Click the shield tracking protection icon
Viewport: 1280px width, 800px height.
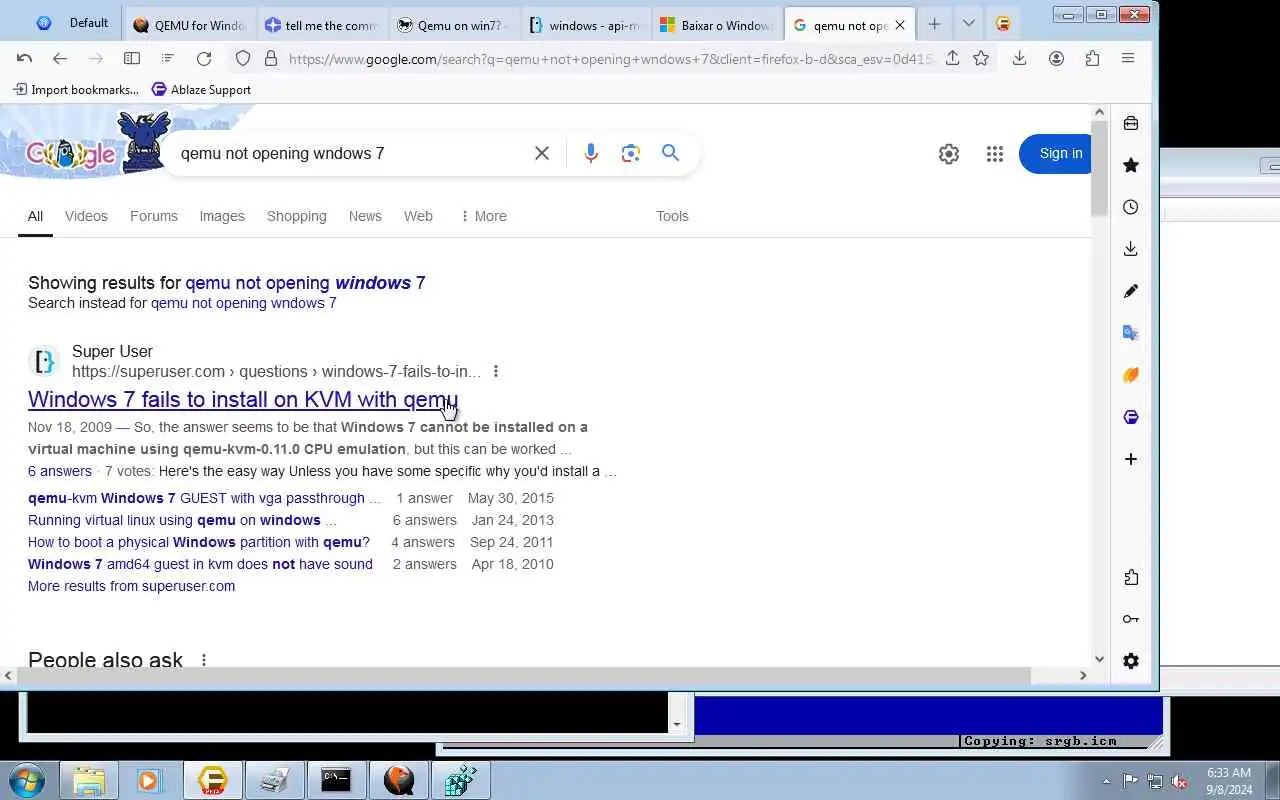pos(243,59)
